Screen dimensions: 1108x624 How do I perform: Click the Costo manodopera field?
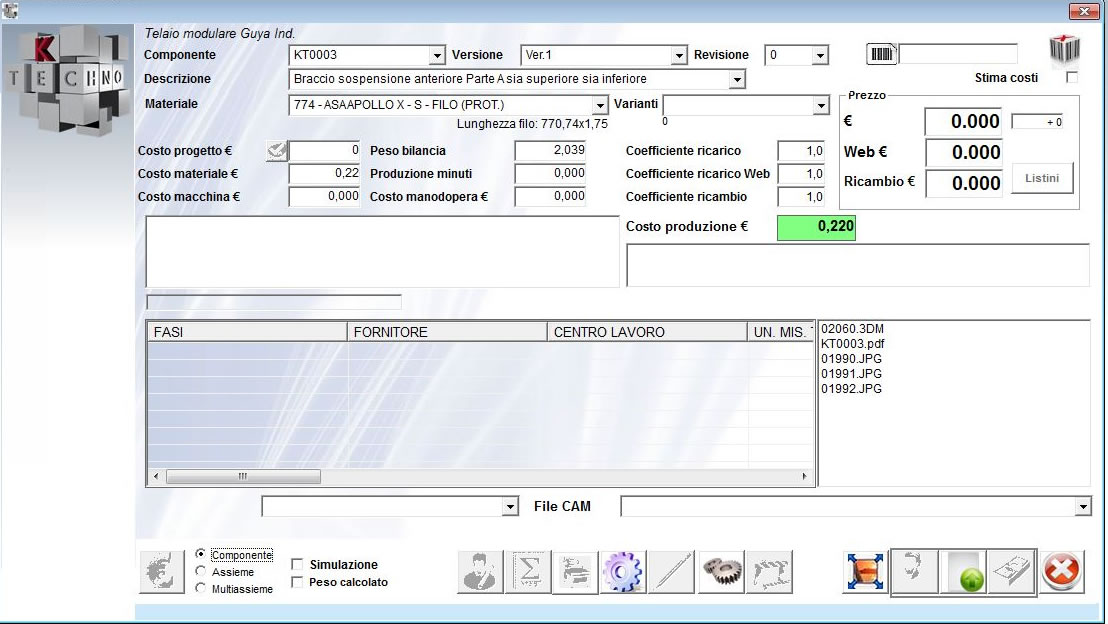pos(550,196)
